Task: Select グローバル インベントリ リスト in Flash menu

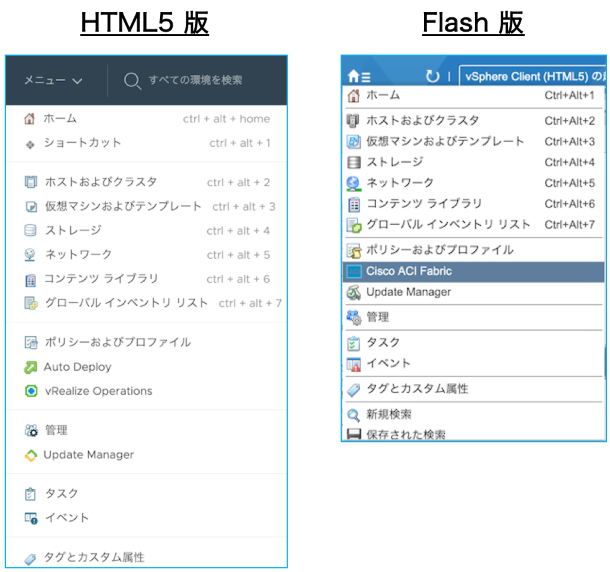Action: click(473, 225)
